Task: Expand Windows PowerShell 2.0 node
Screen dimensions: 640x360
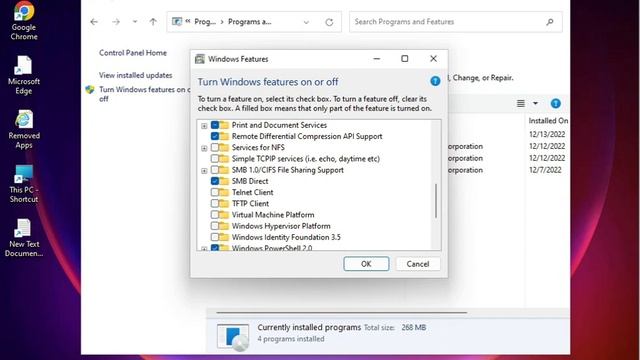Action: [204, 248]
